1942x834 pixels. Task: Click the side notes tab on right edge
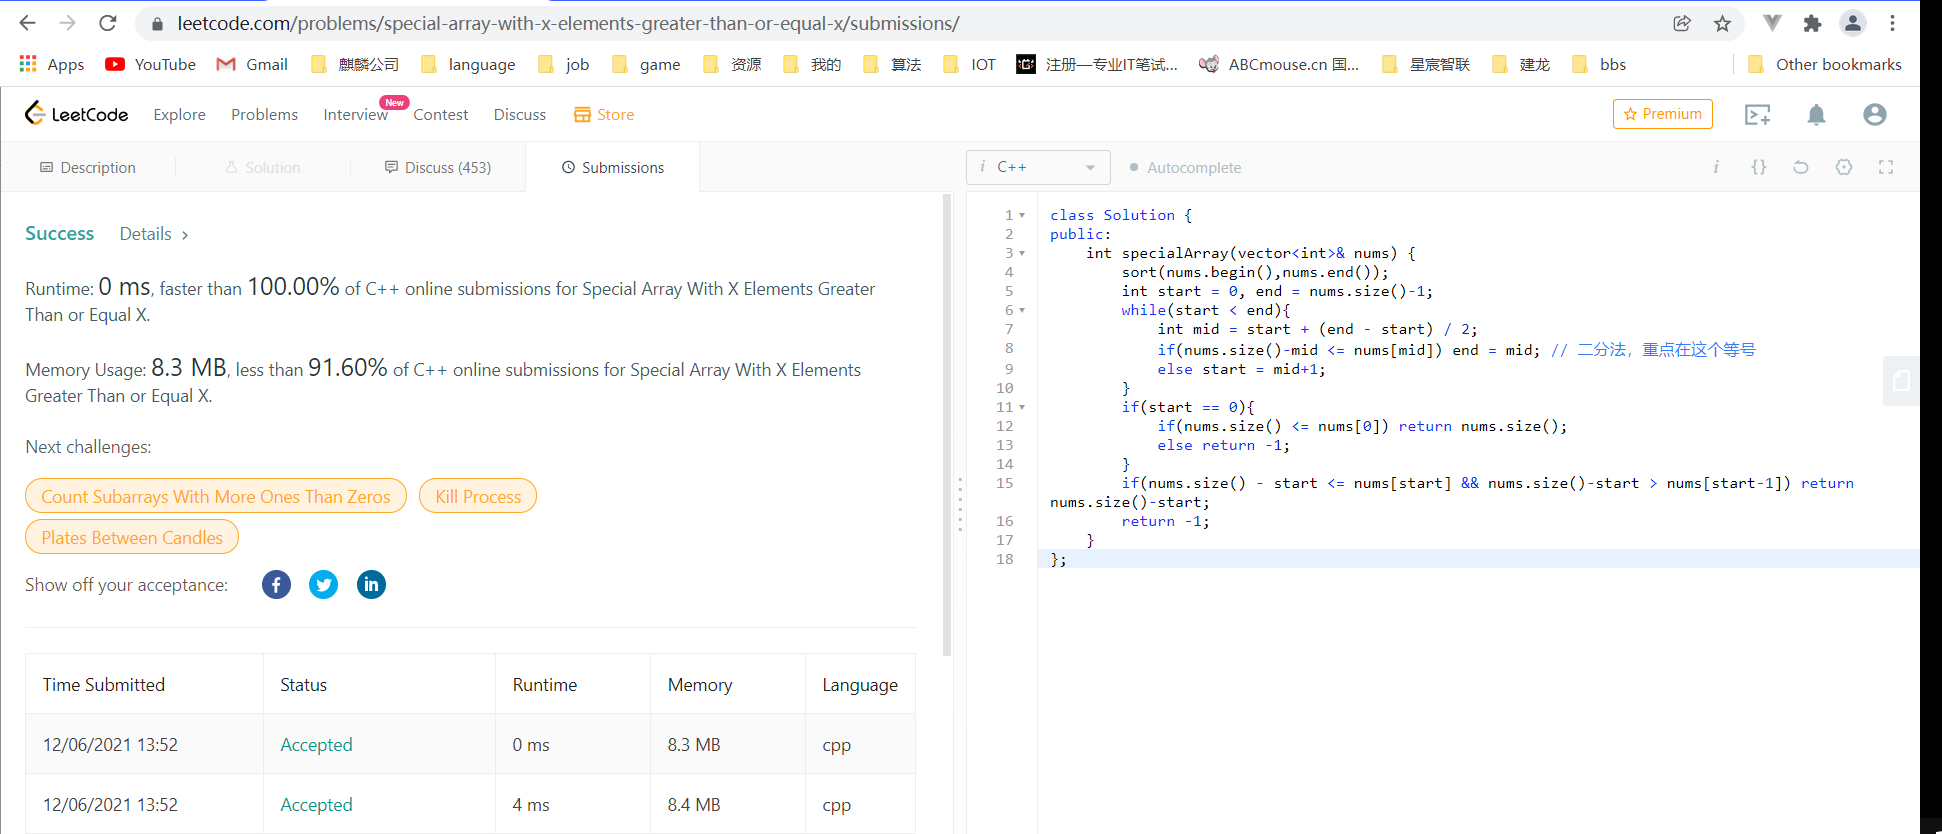1901,381
